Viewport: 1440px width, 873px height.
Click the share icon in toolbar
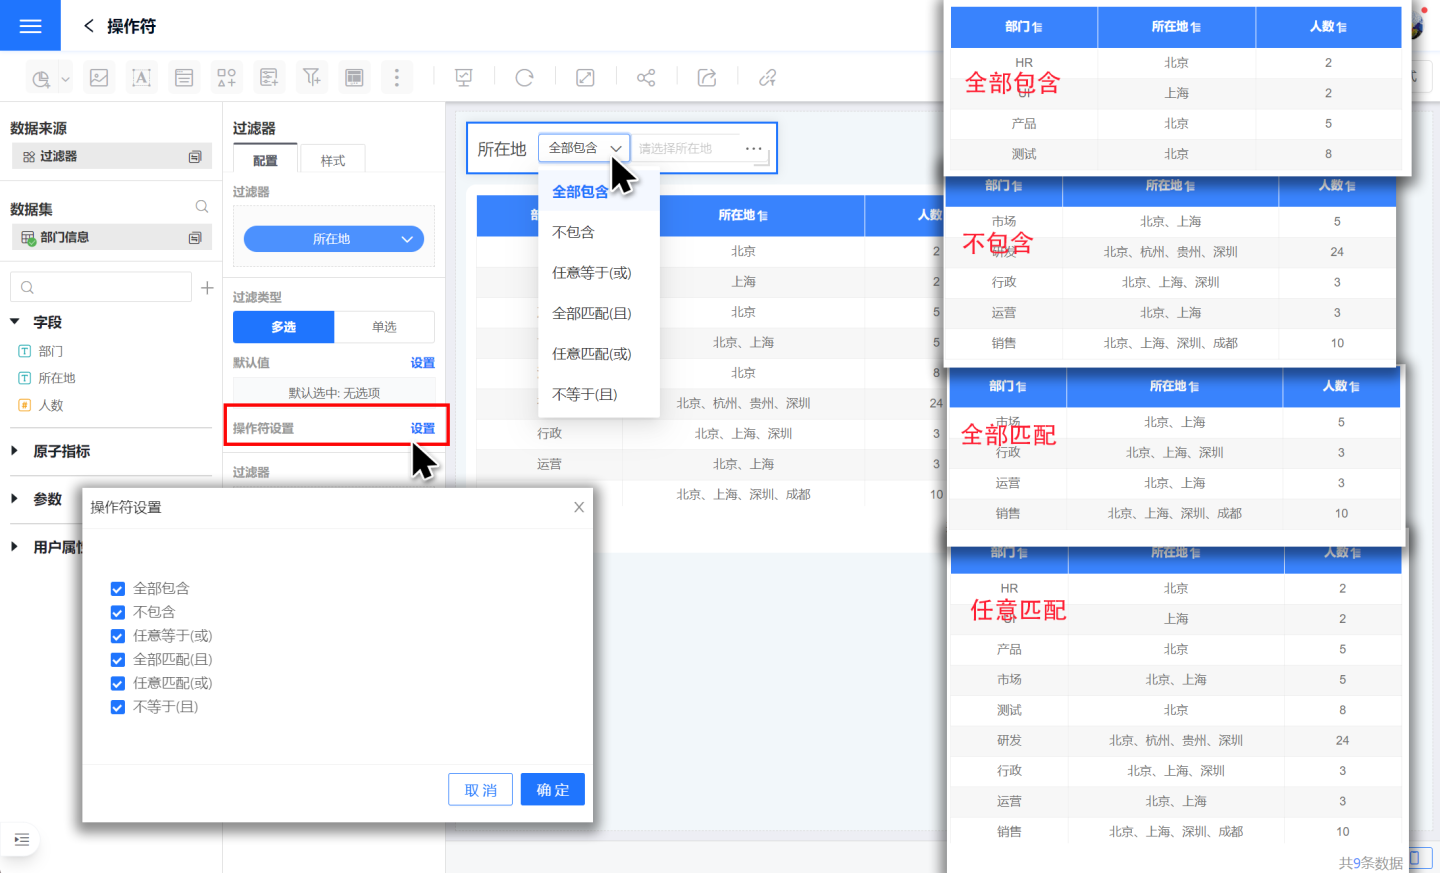point(646,78)
